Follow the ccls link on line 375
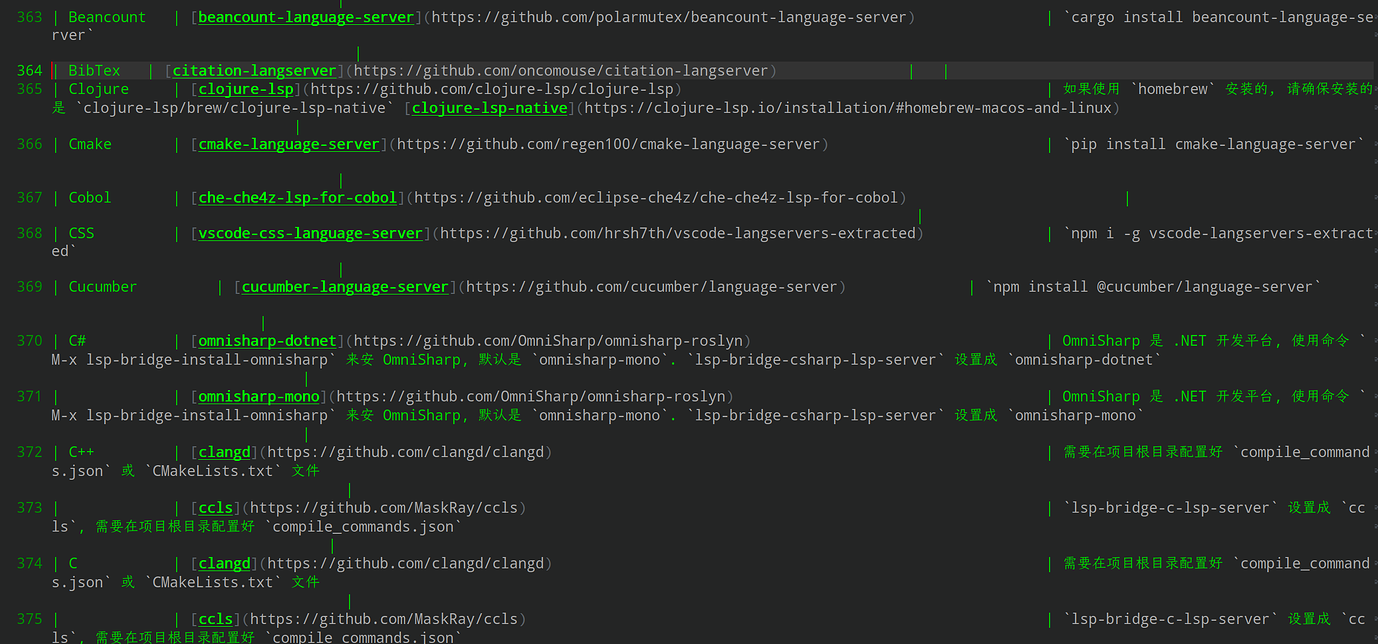The width and height of the screenshot is (1378, 644). [x=216, y=618]
